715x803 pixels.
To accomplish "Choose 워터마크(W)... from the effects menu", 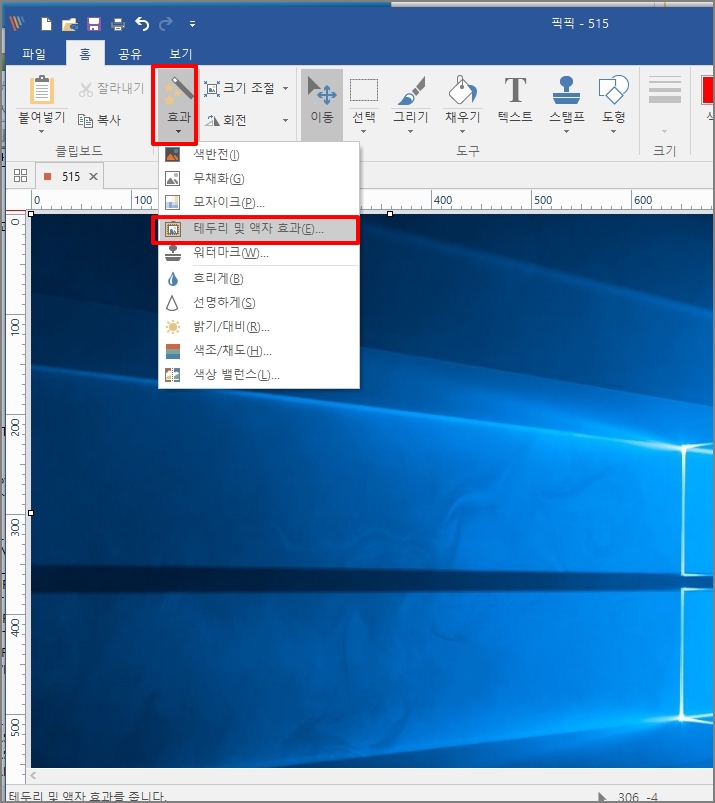I will (259, 253).
